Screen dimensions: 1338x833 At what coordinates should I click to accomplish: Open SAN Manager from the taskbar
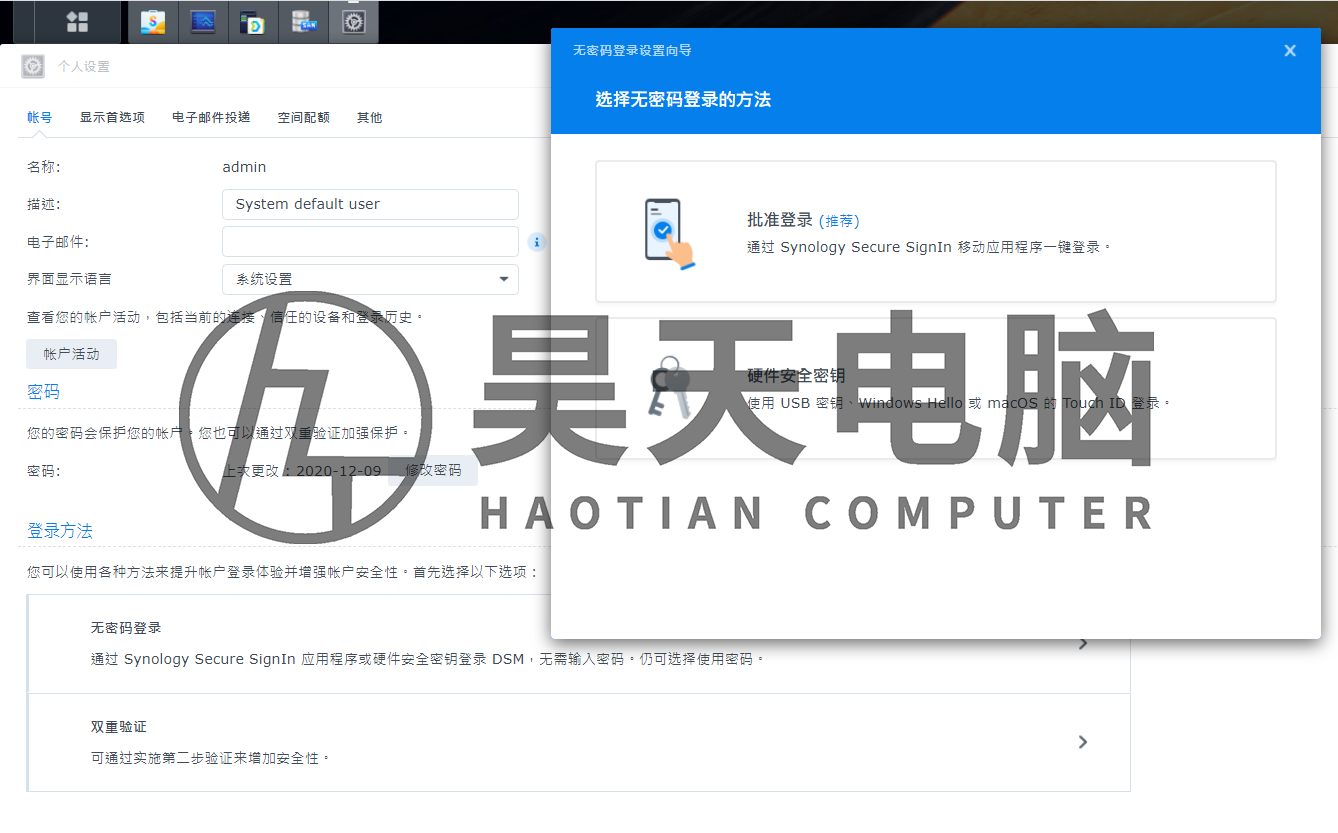point(303,21)
